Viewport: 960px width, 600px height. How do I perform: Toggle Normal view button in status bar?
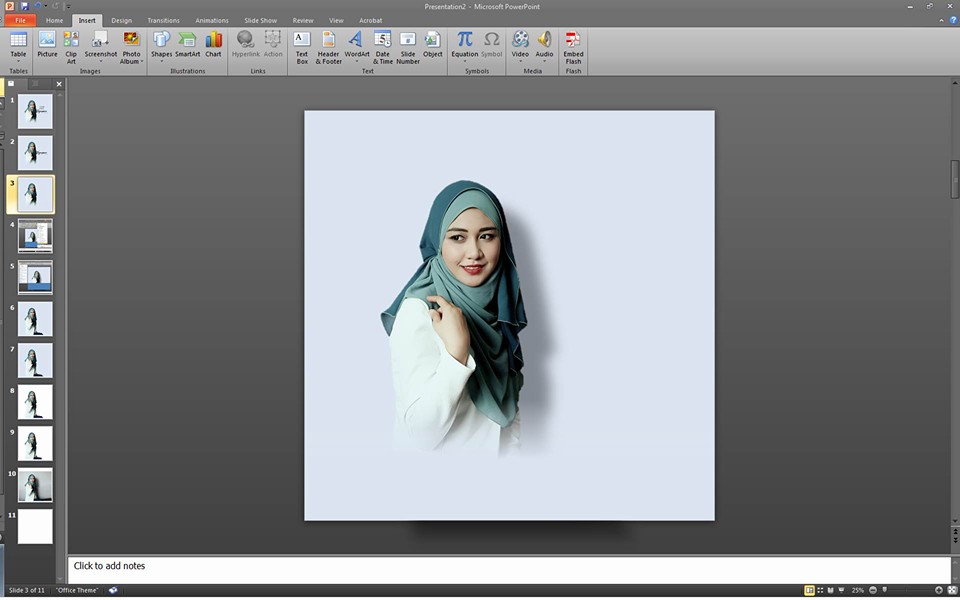point(809,590)
